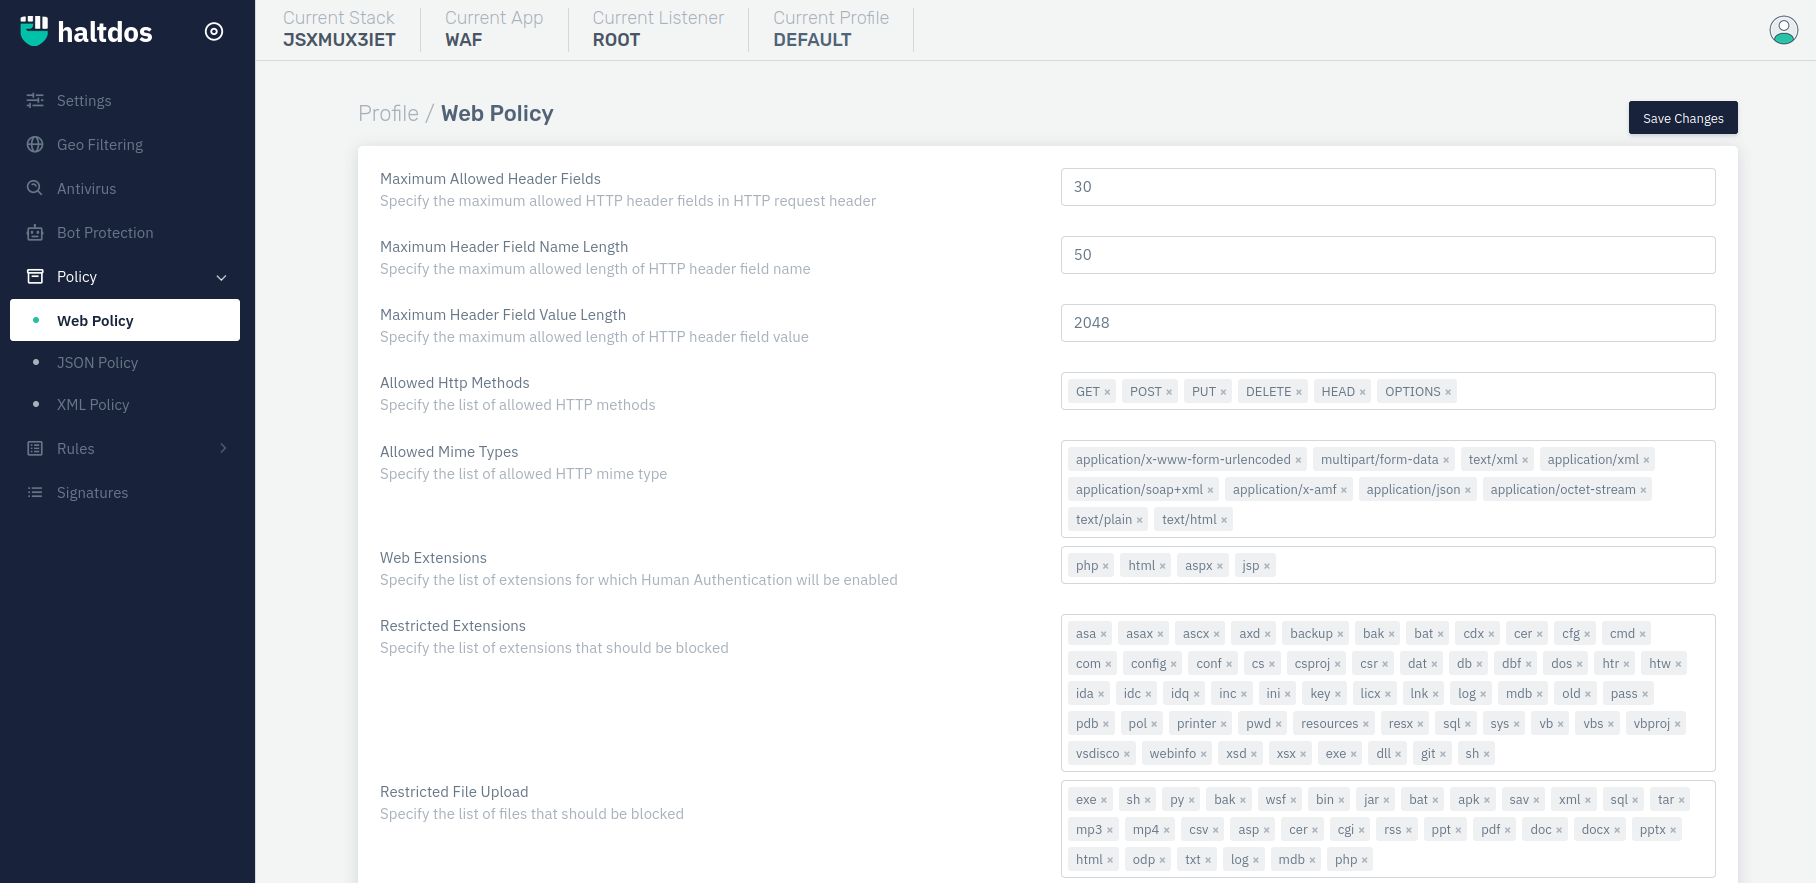1816x883 pixels.
Task: Focus Maximum Header Field Name Length input
Action: point(1388,255)
